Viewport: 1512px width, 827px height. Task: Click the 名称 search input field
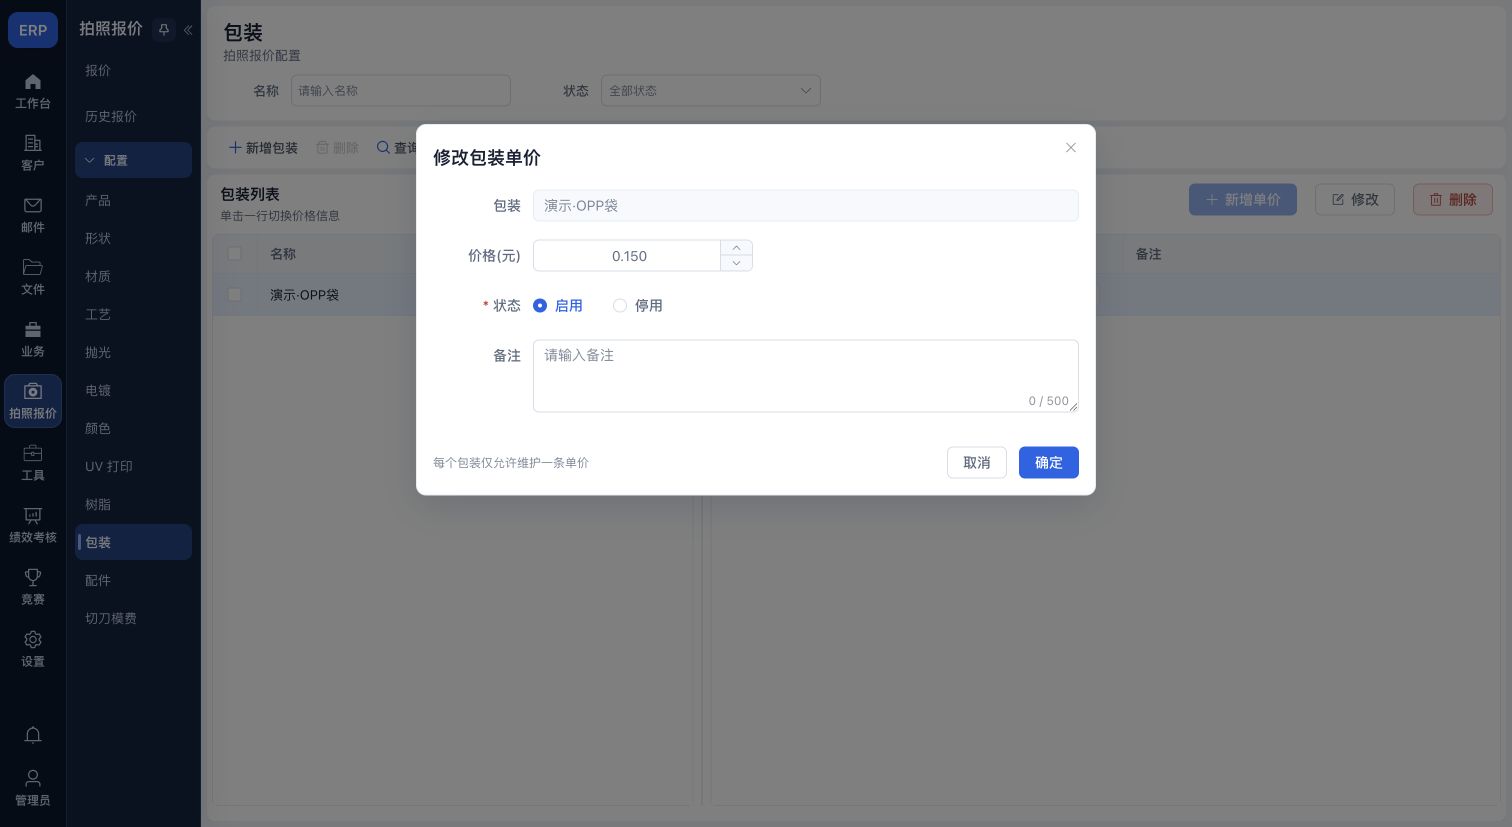(x=401, y=91)
